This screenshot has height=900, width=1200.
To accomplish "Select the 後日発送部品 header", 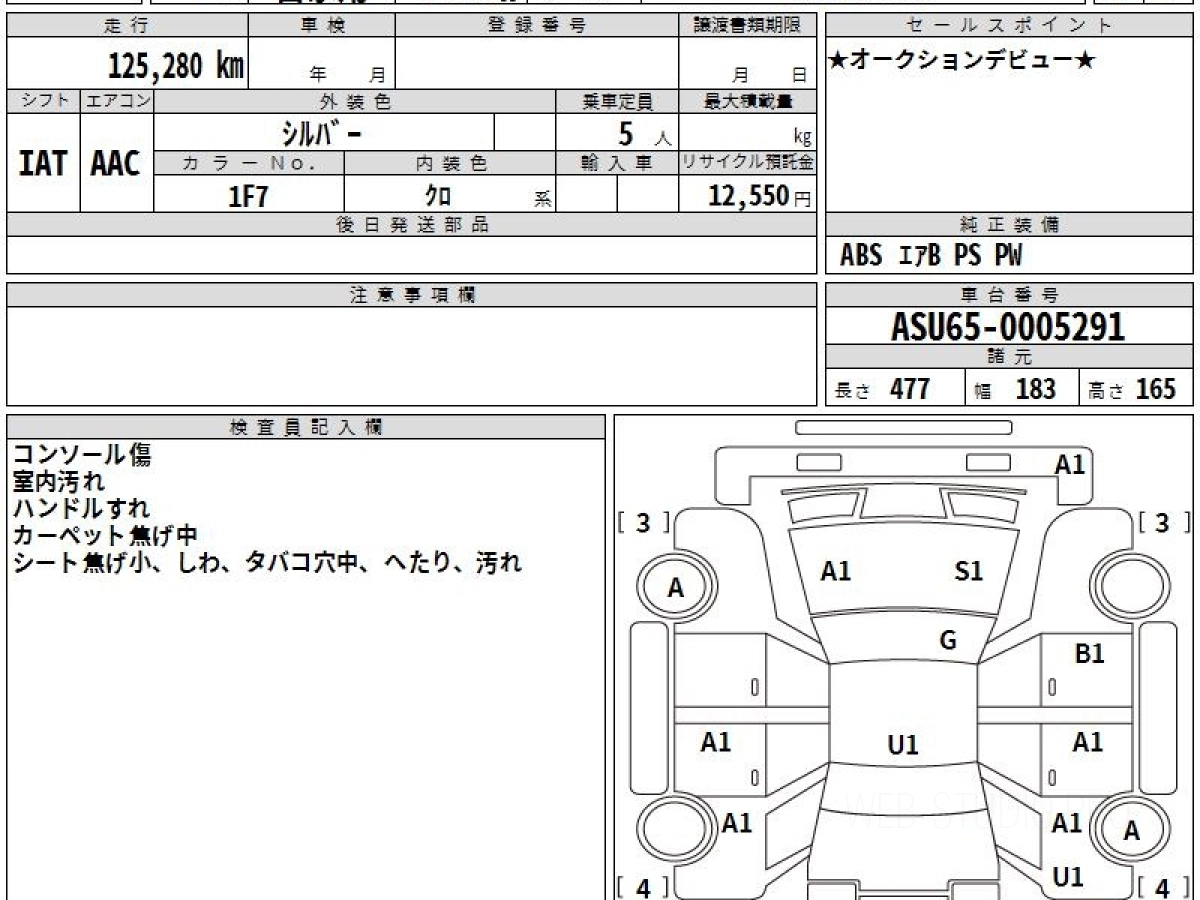I will click(x=412, y=225).
